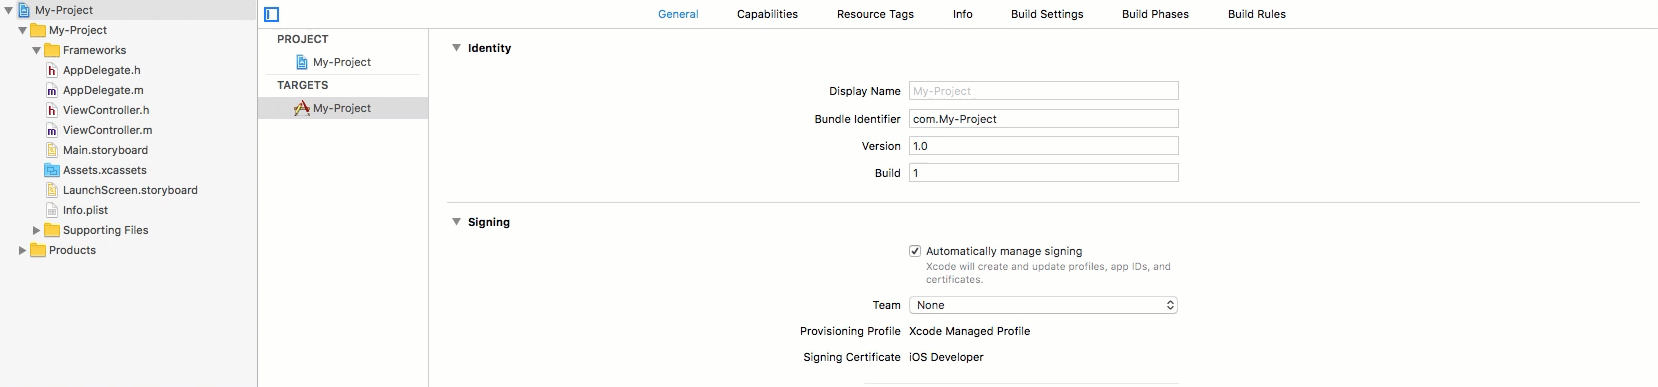Image resolution: width=1658 pixels, height=387 pixels.
Task: Toggle the project and targets list sidebar icon
Action: click(x=272, y=14)
